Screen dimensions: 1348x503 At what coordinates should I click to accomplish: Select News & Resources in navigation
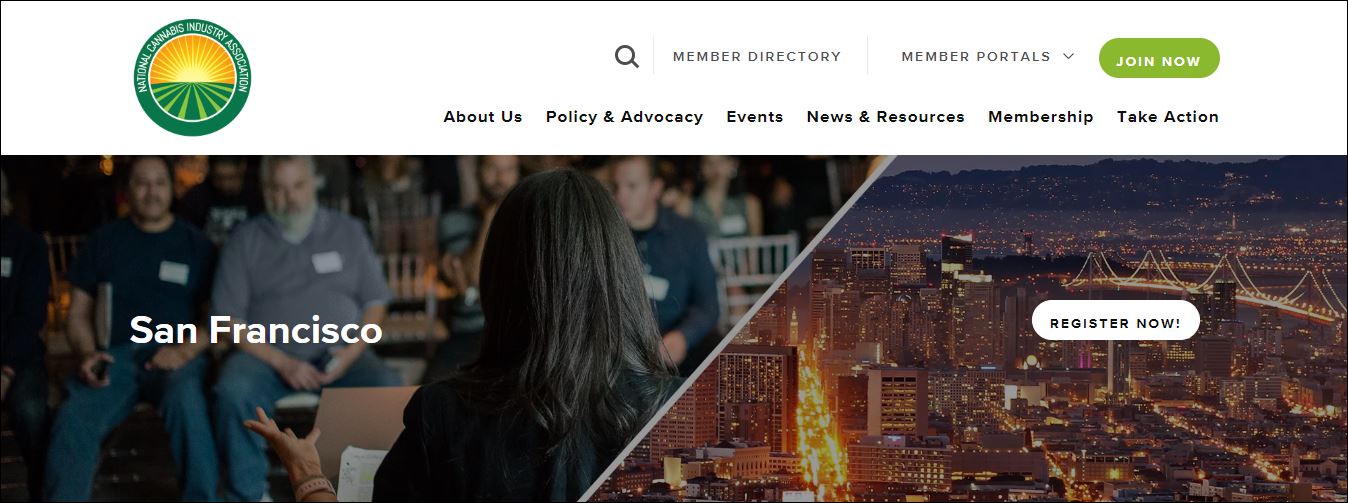[x=886, y=116]
